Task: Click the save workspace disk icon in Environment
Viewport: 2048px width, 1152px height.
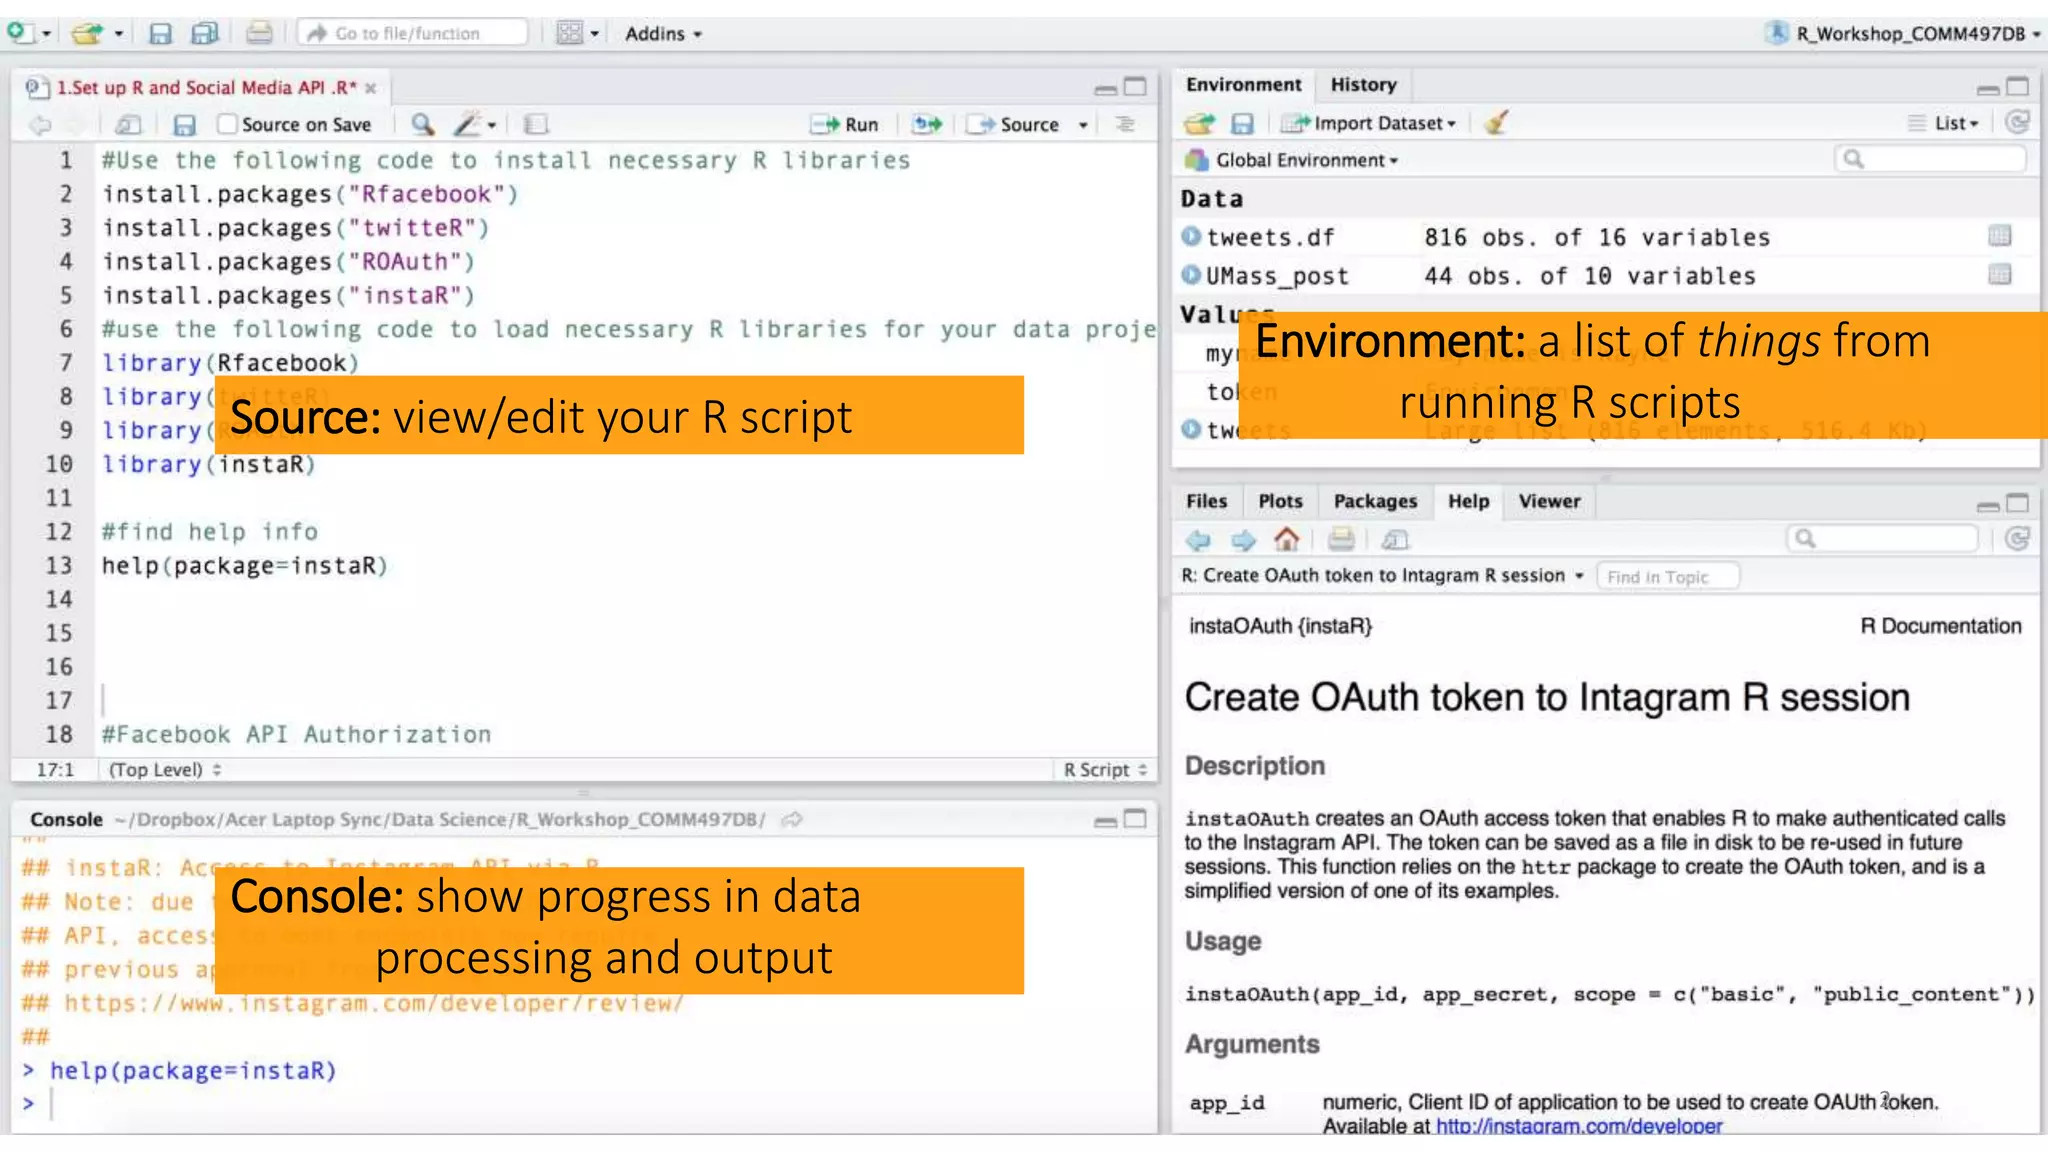Action: (x=1242, y=123)
